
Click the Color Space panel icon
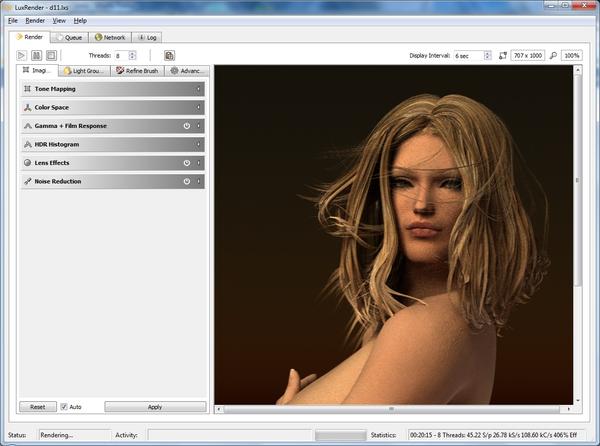pyautogui.click(x=27, y=107)
